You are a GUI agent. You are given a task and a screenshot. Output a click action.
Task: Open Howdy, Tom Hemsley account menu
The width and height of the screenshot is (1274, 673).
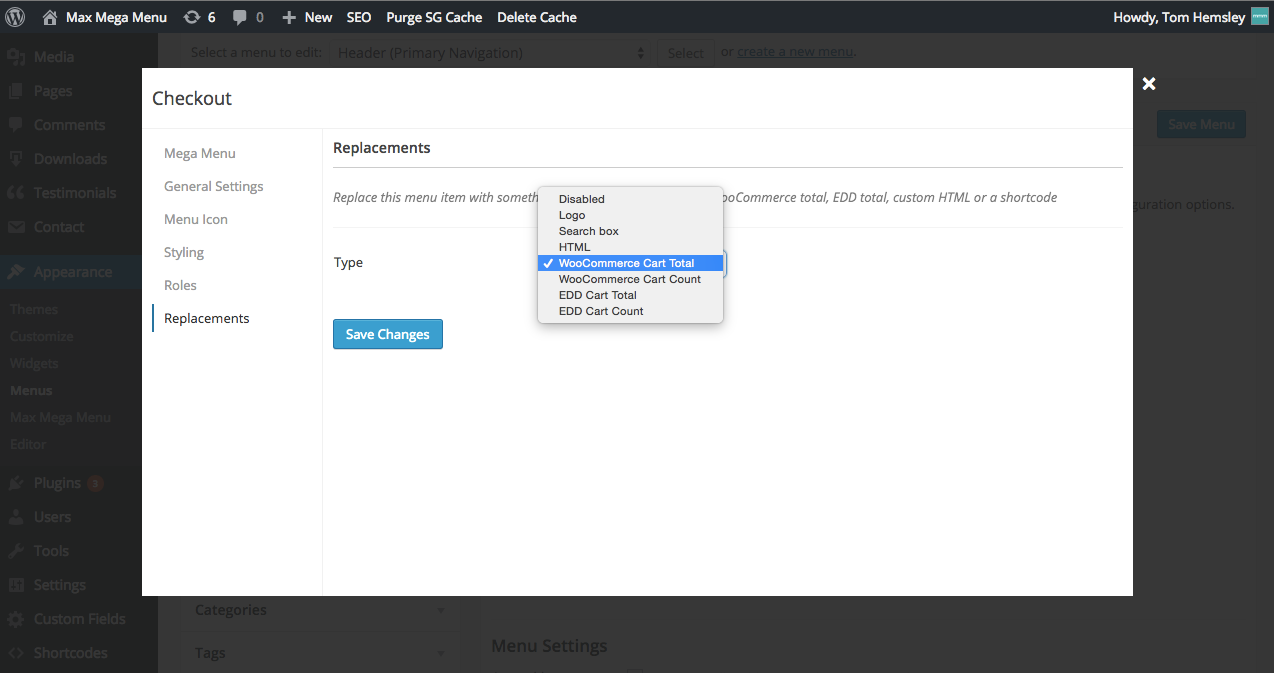1190,17
